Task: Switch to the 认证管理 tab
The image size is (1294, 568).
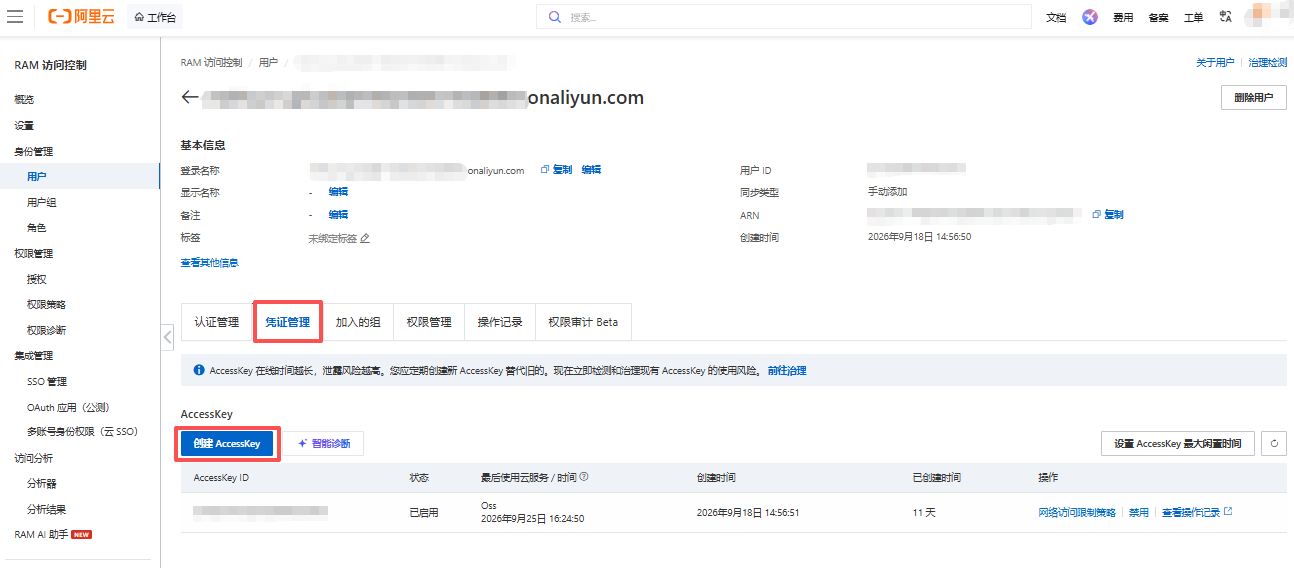Action: coord(217,322)
